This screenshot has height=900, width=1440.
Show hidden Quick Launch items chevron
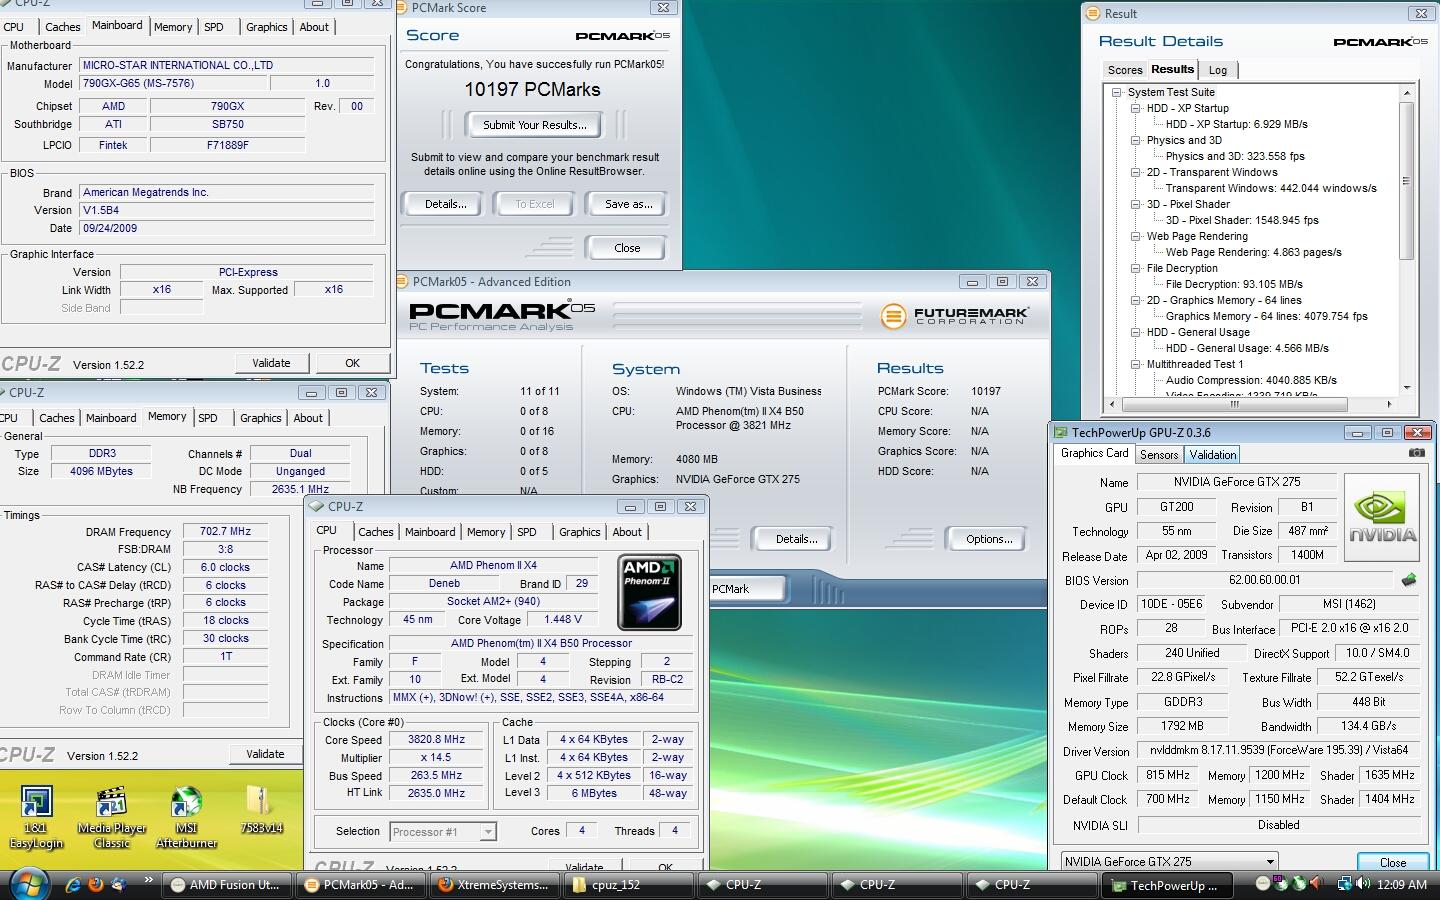tap(149, 881)
